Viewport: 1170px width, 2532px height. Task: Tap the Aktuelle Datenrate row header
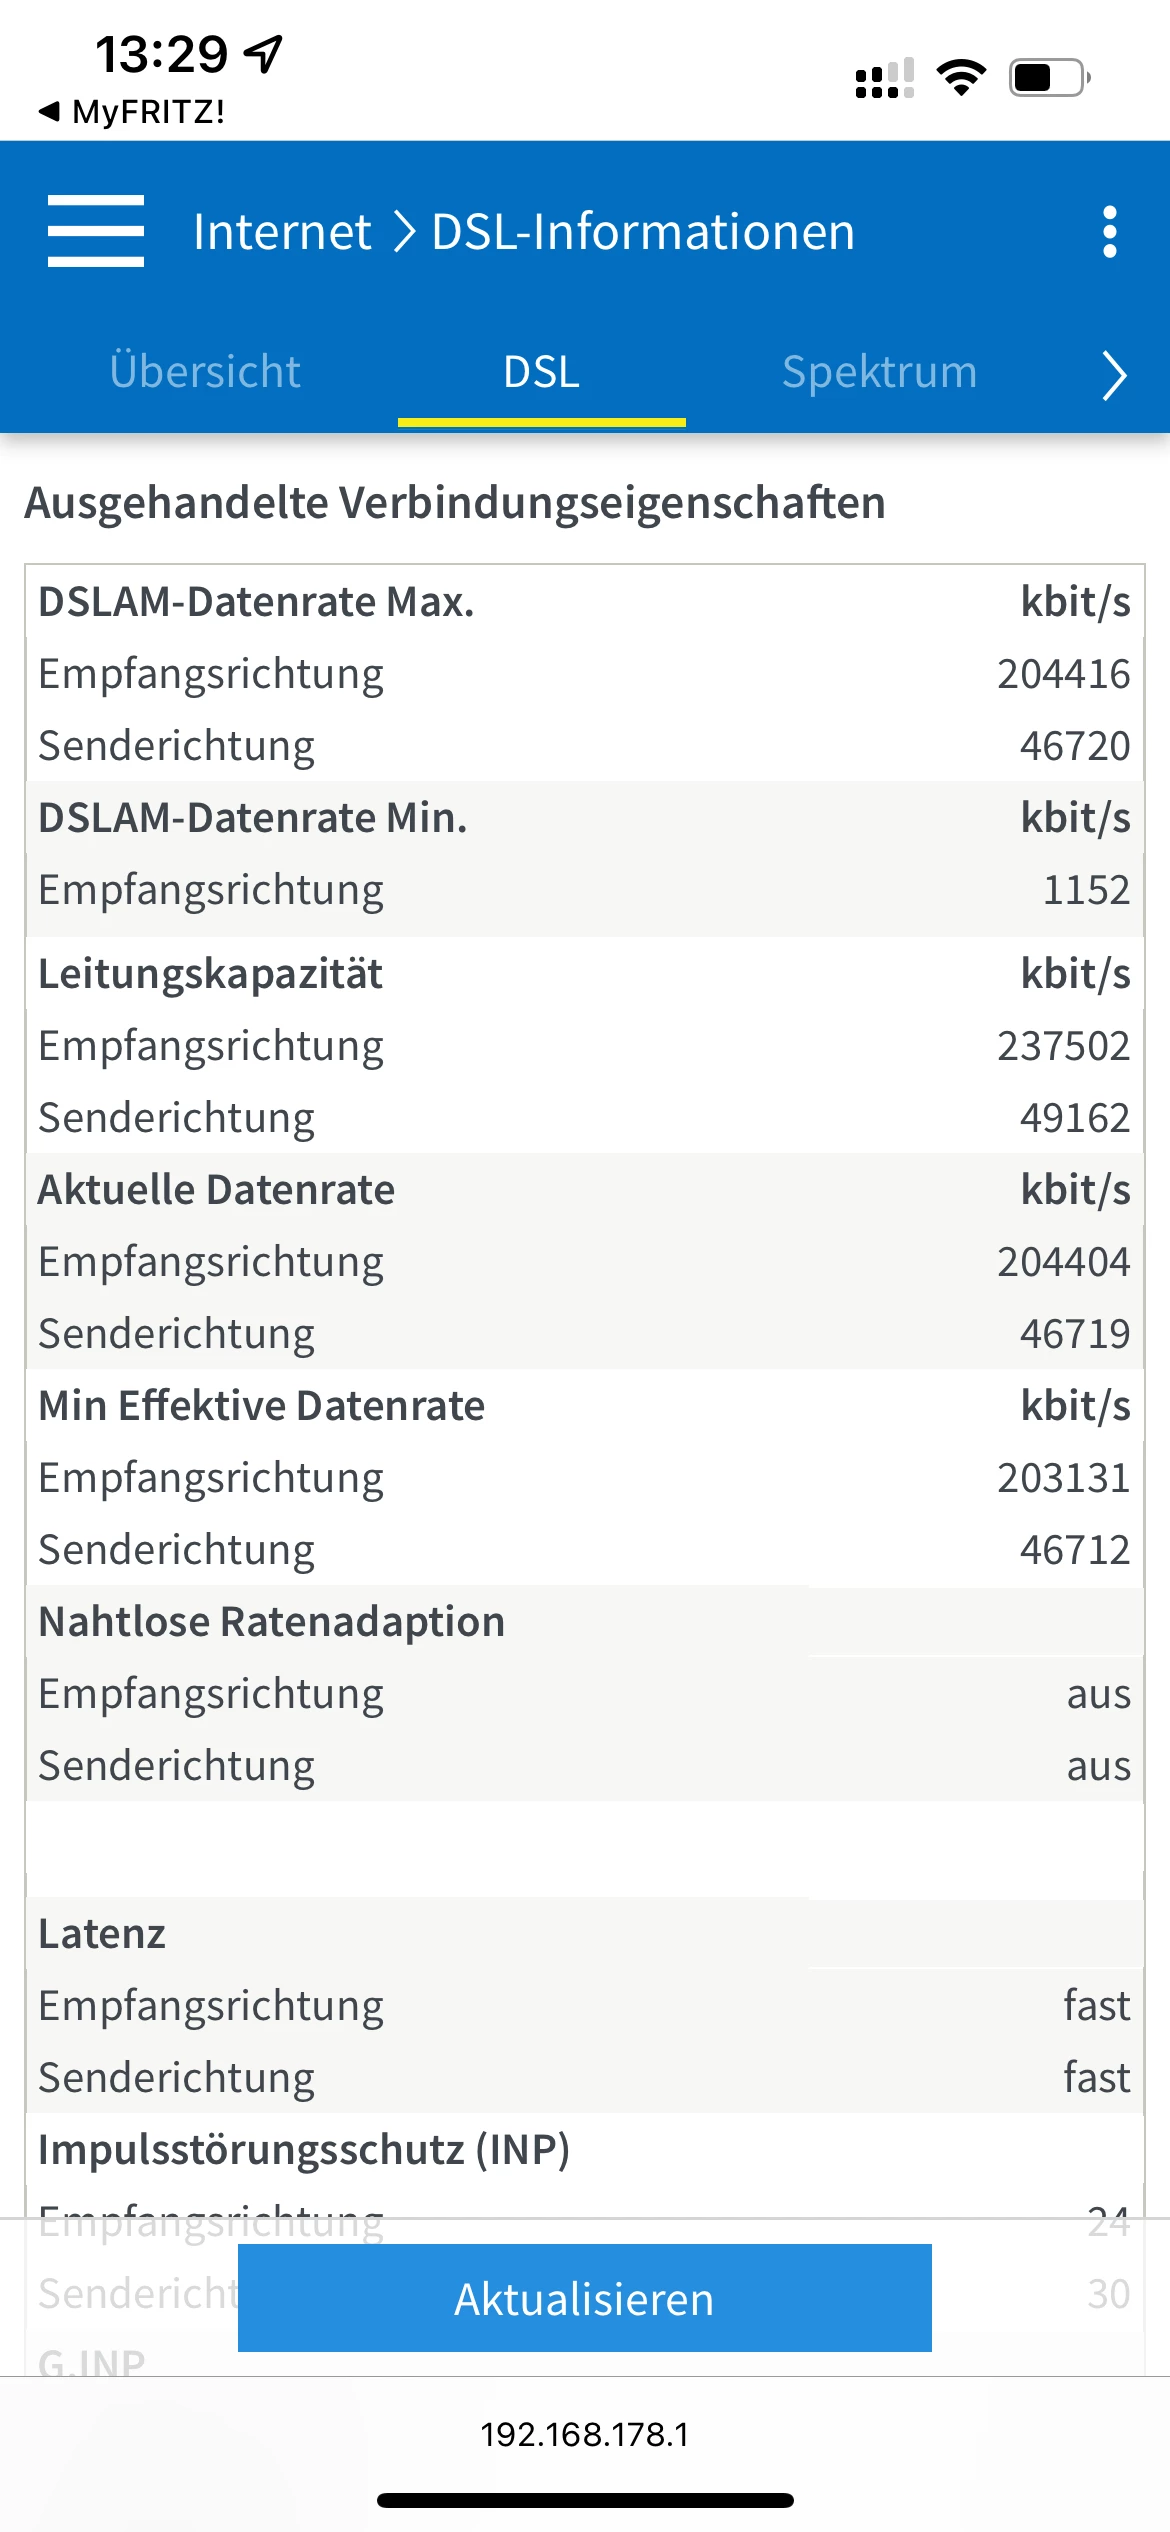pos(217,1190)
